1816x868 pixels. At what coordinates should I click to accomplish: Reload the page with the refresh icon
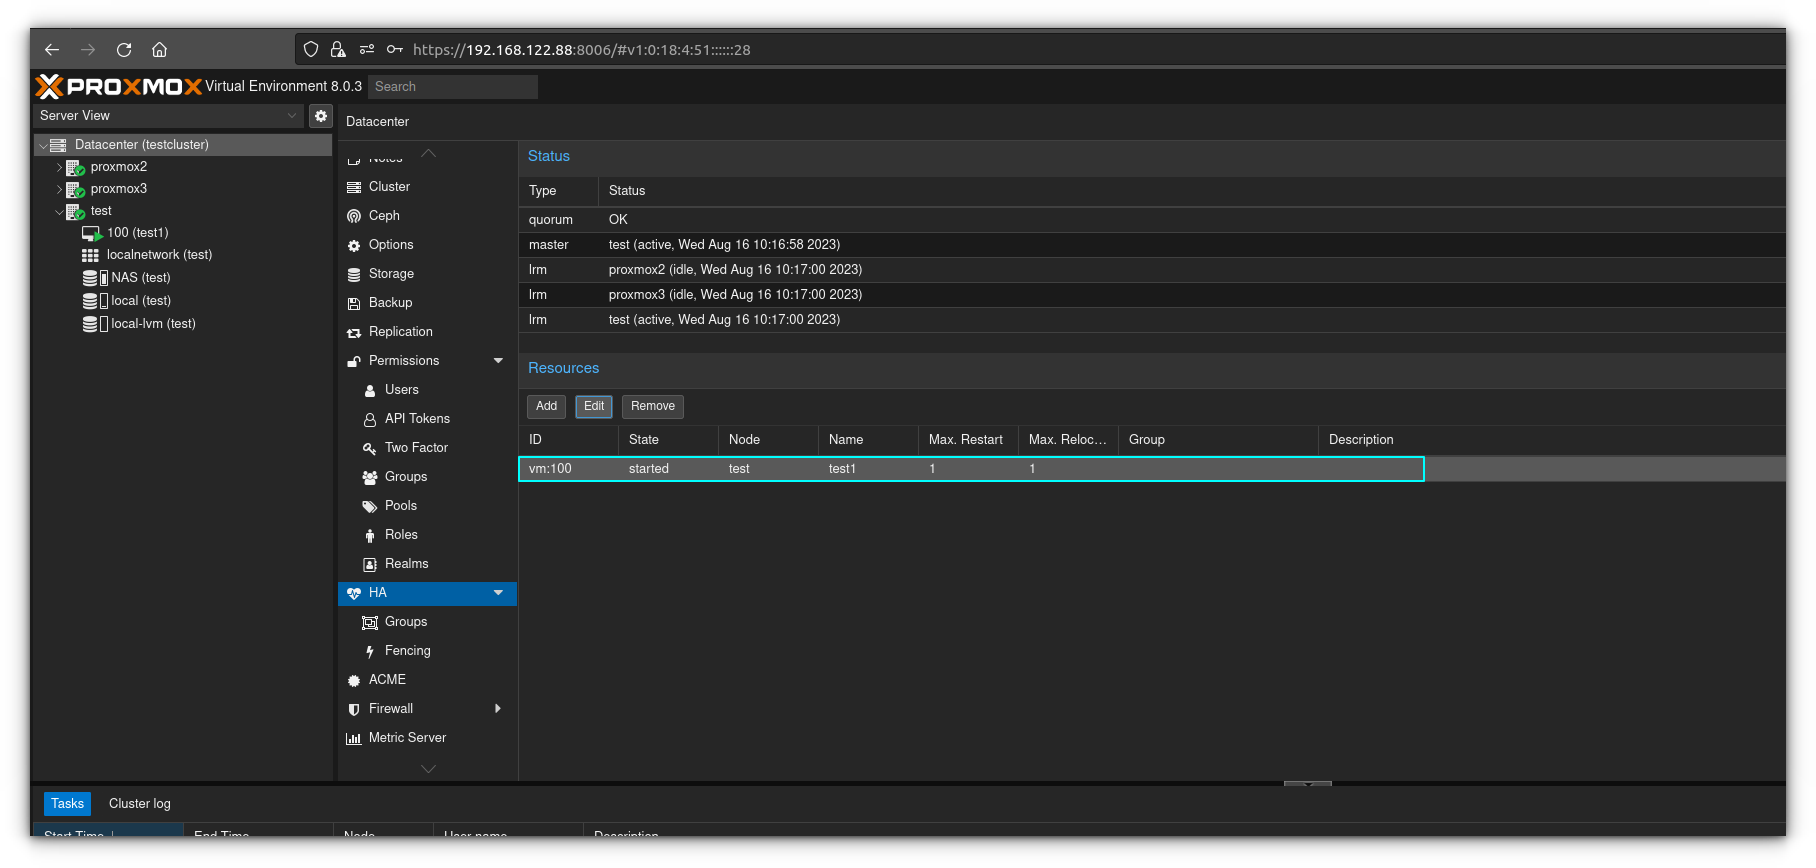[124, 49]
